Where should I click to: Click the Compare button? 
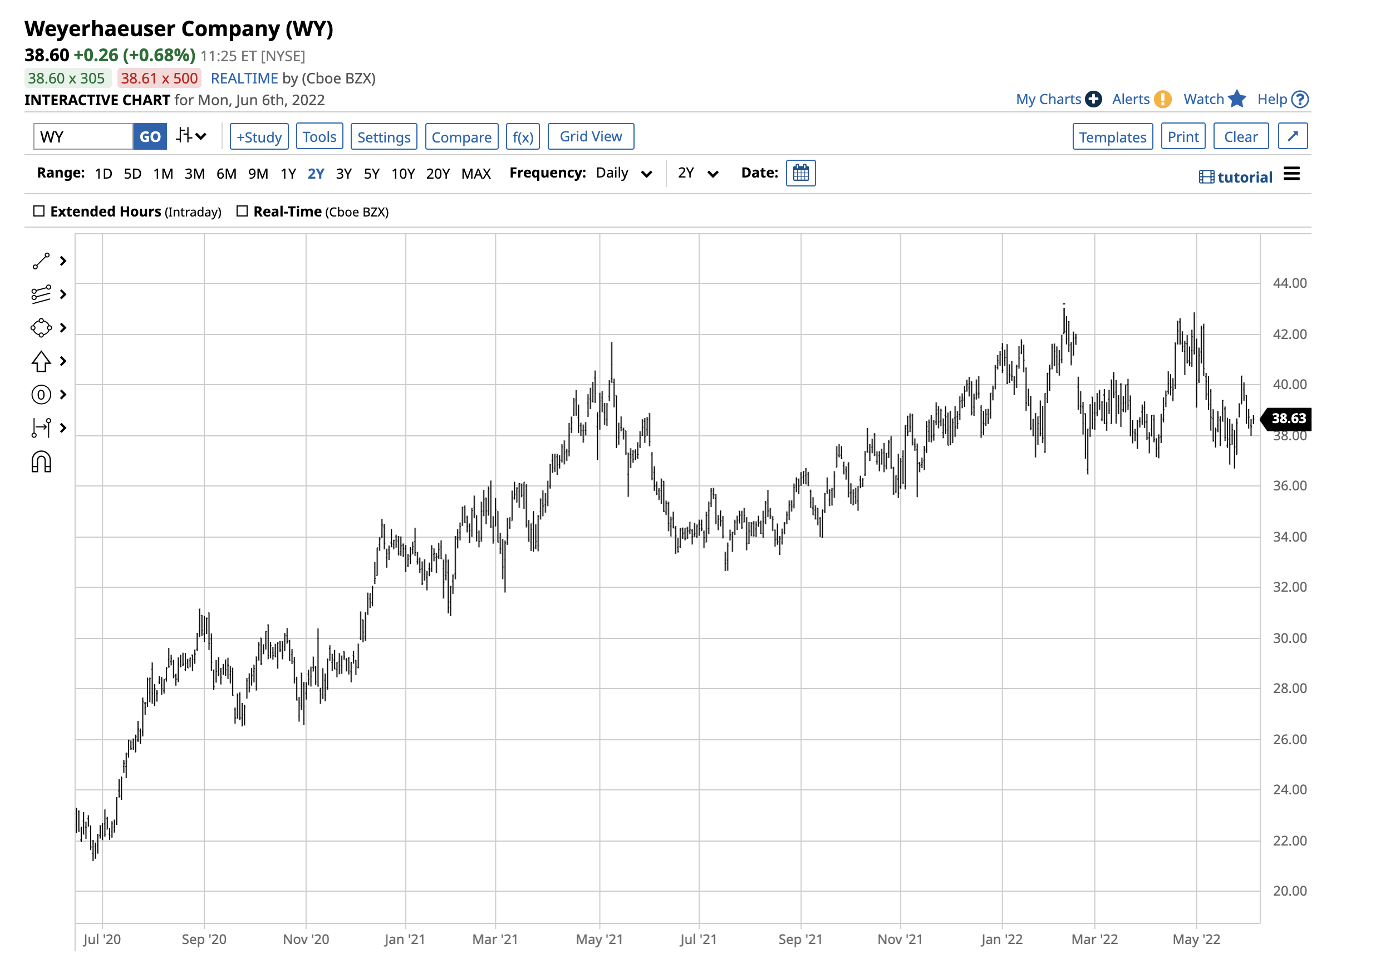(x=462, y=137)
